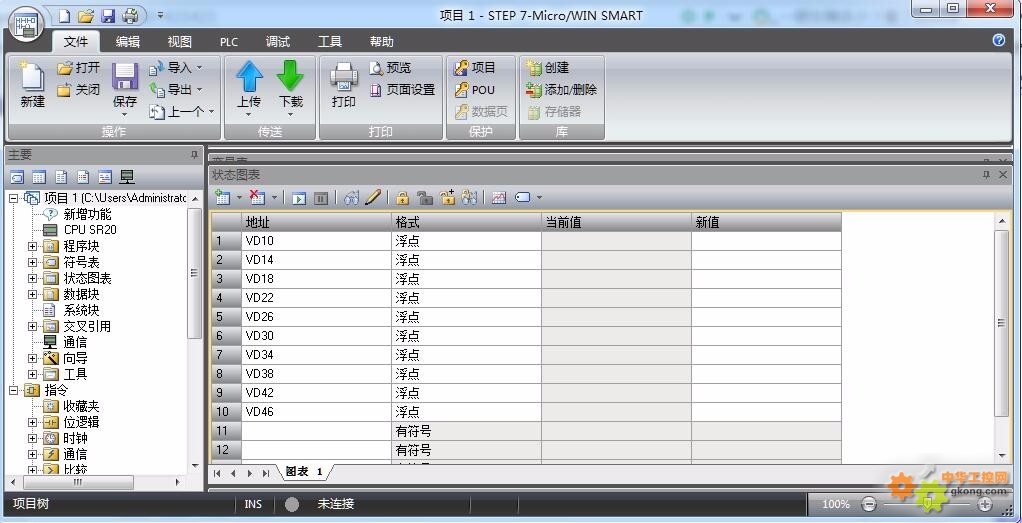This screenshot has width=1022, height=523.
Task: Click 添加/删除 library button
Action: click(562, 90)
